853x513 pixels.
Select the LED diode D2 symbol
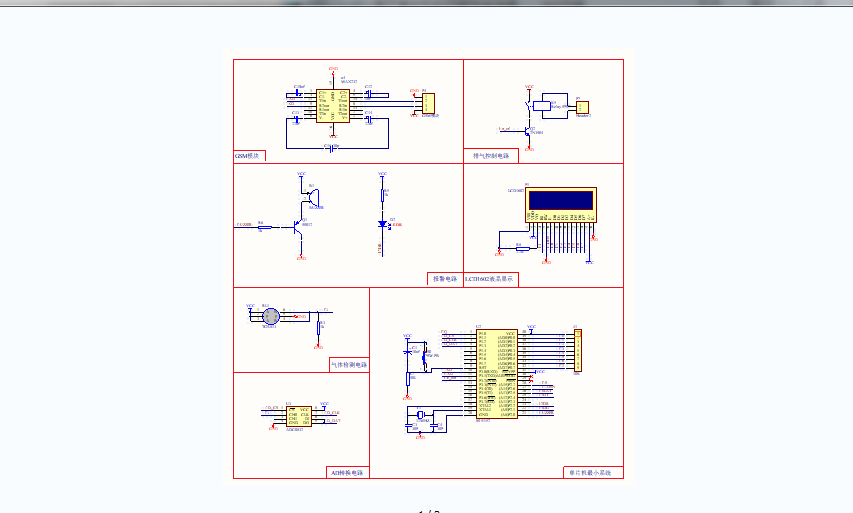[x=382, y=224]
